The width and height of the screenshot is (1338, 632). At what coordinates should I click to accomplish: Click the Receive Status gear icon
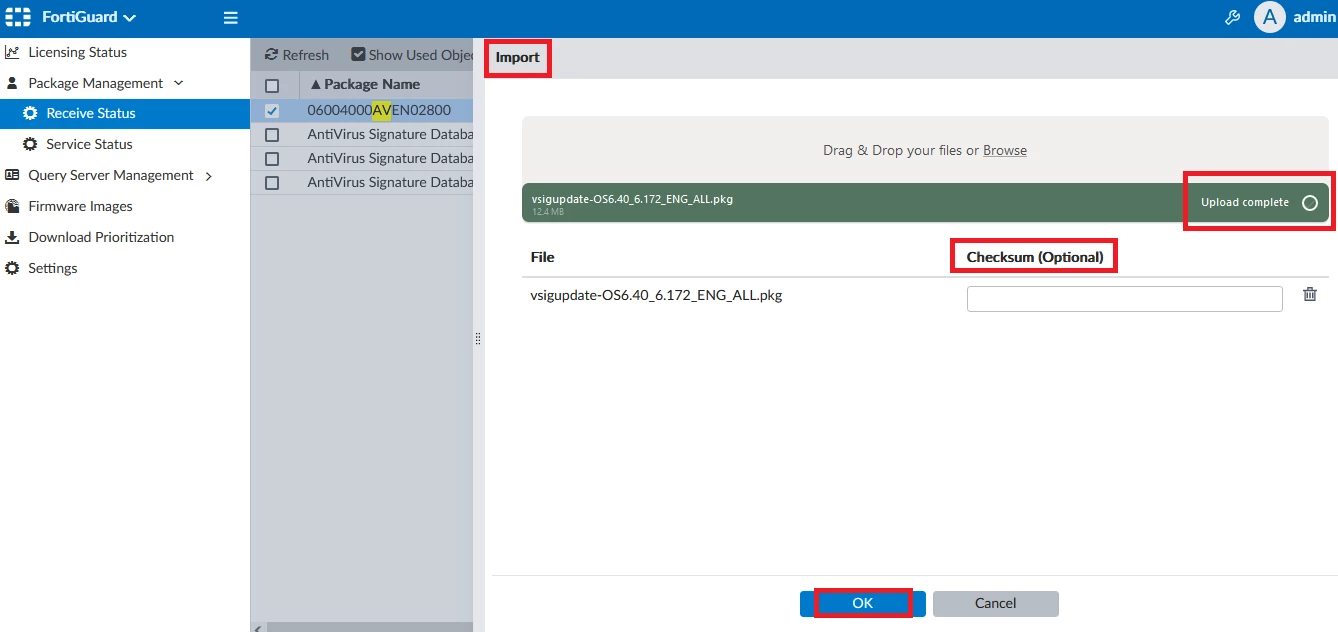[30, 113]
